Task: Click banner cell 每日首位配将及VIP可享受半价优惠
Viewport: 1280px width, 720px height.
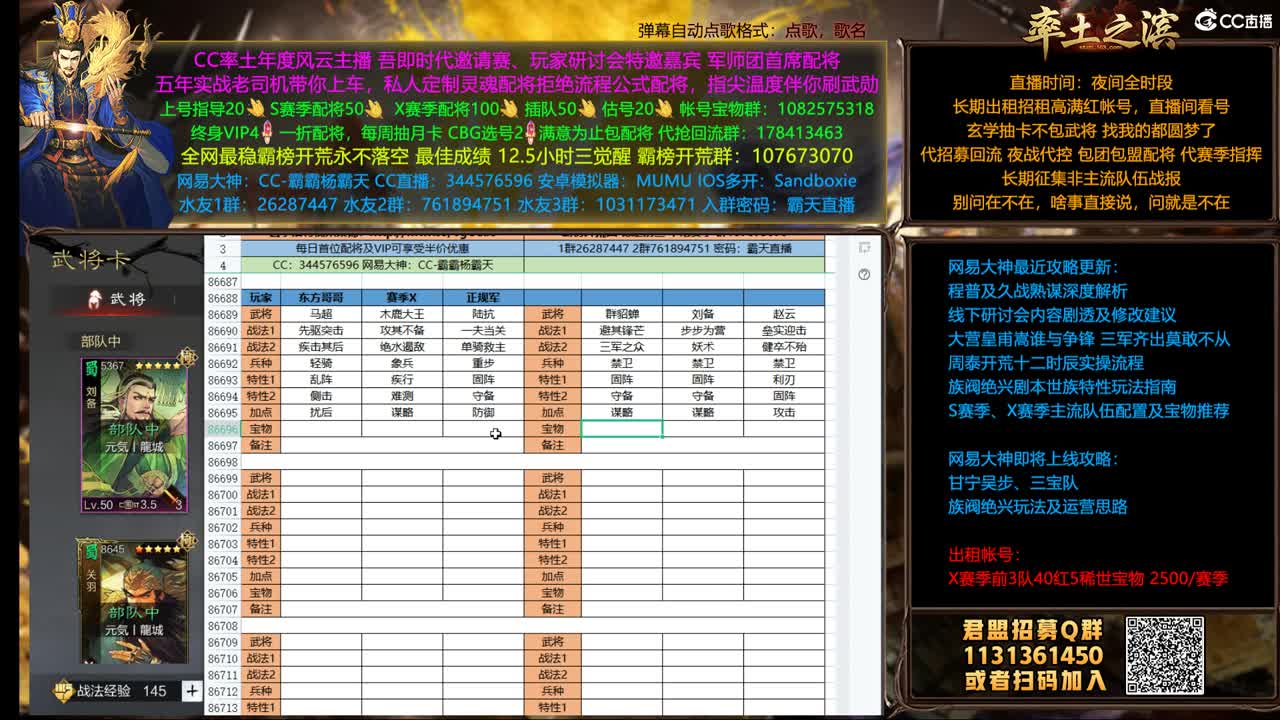Action: point(382,248)
